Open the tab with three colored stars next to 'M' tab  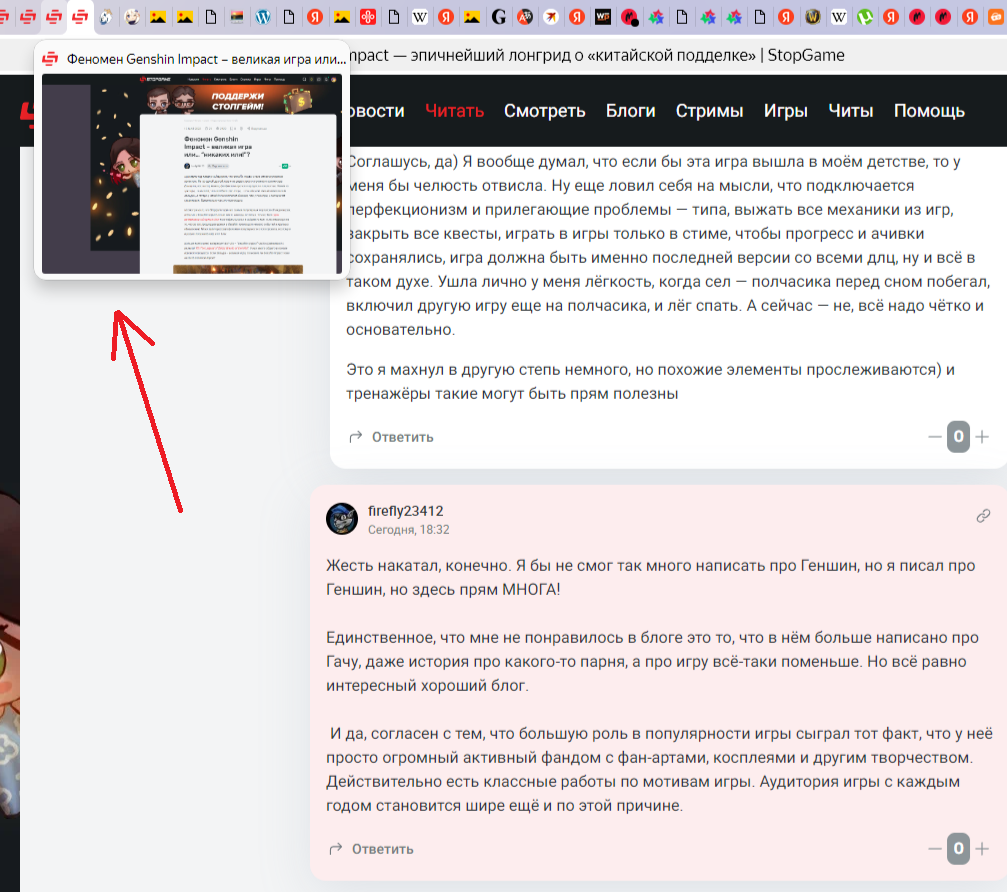coord(656,17)
